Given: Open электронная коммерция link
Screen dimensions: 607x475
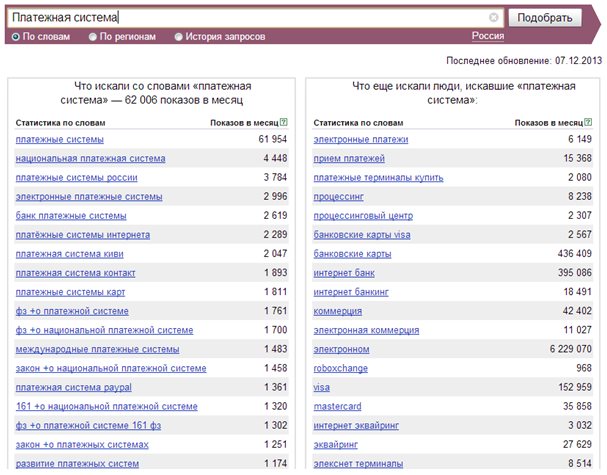Looking at the screenshot, I should tap(366, 330).
